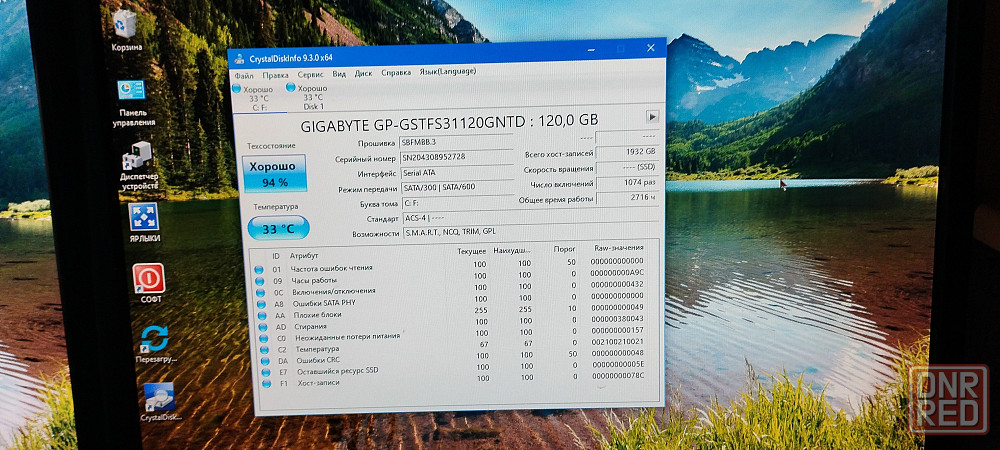Click the next disk arrow button
The height and width of the screenshot is (450, 1000).
(652, 117)
